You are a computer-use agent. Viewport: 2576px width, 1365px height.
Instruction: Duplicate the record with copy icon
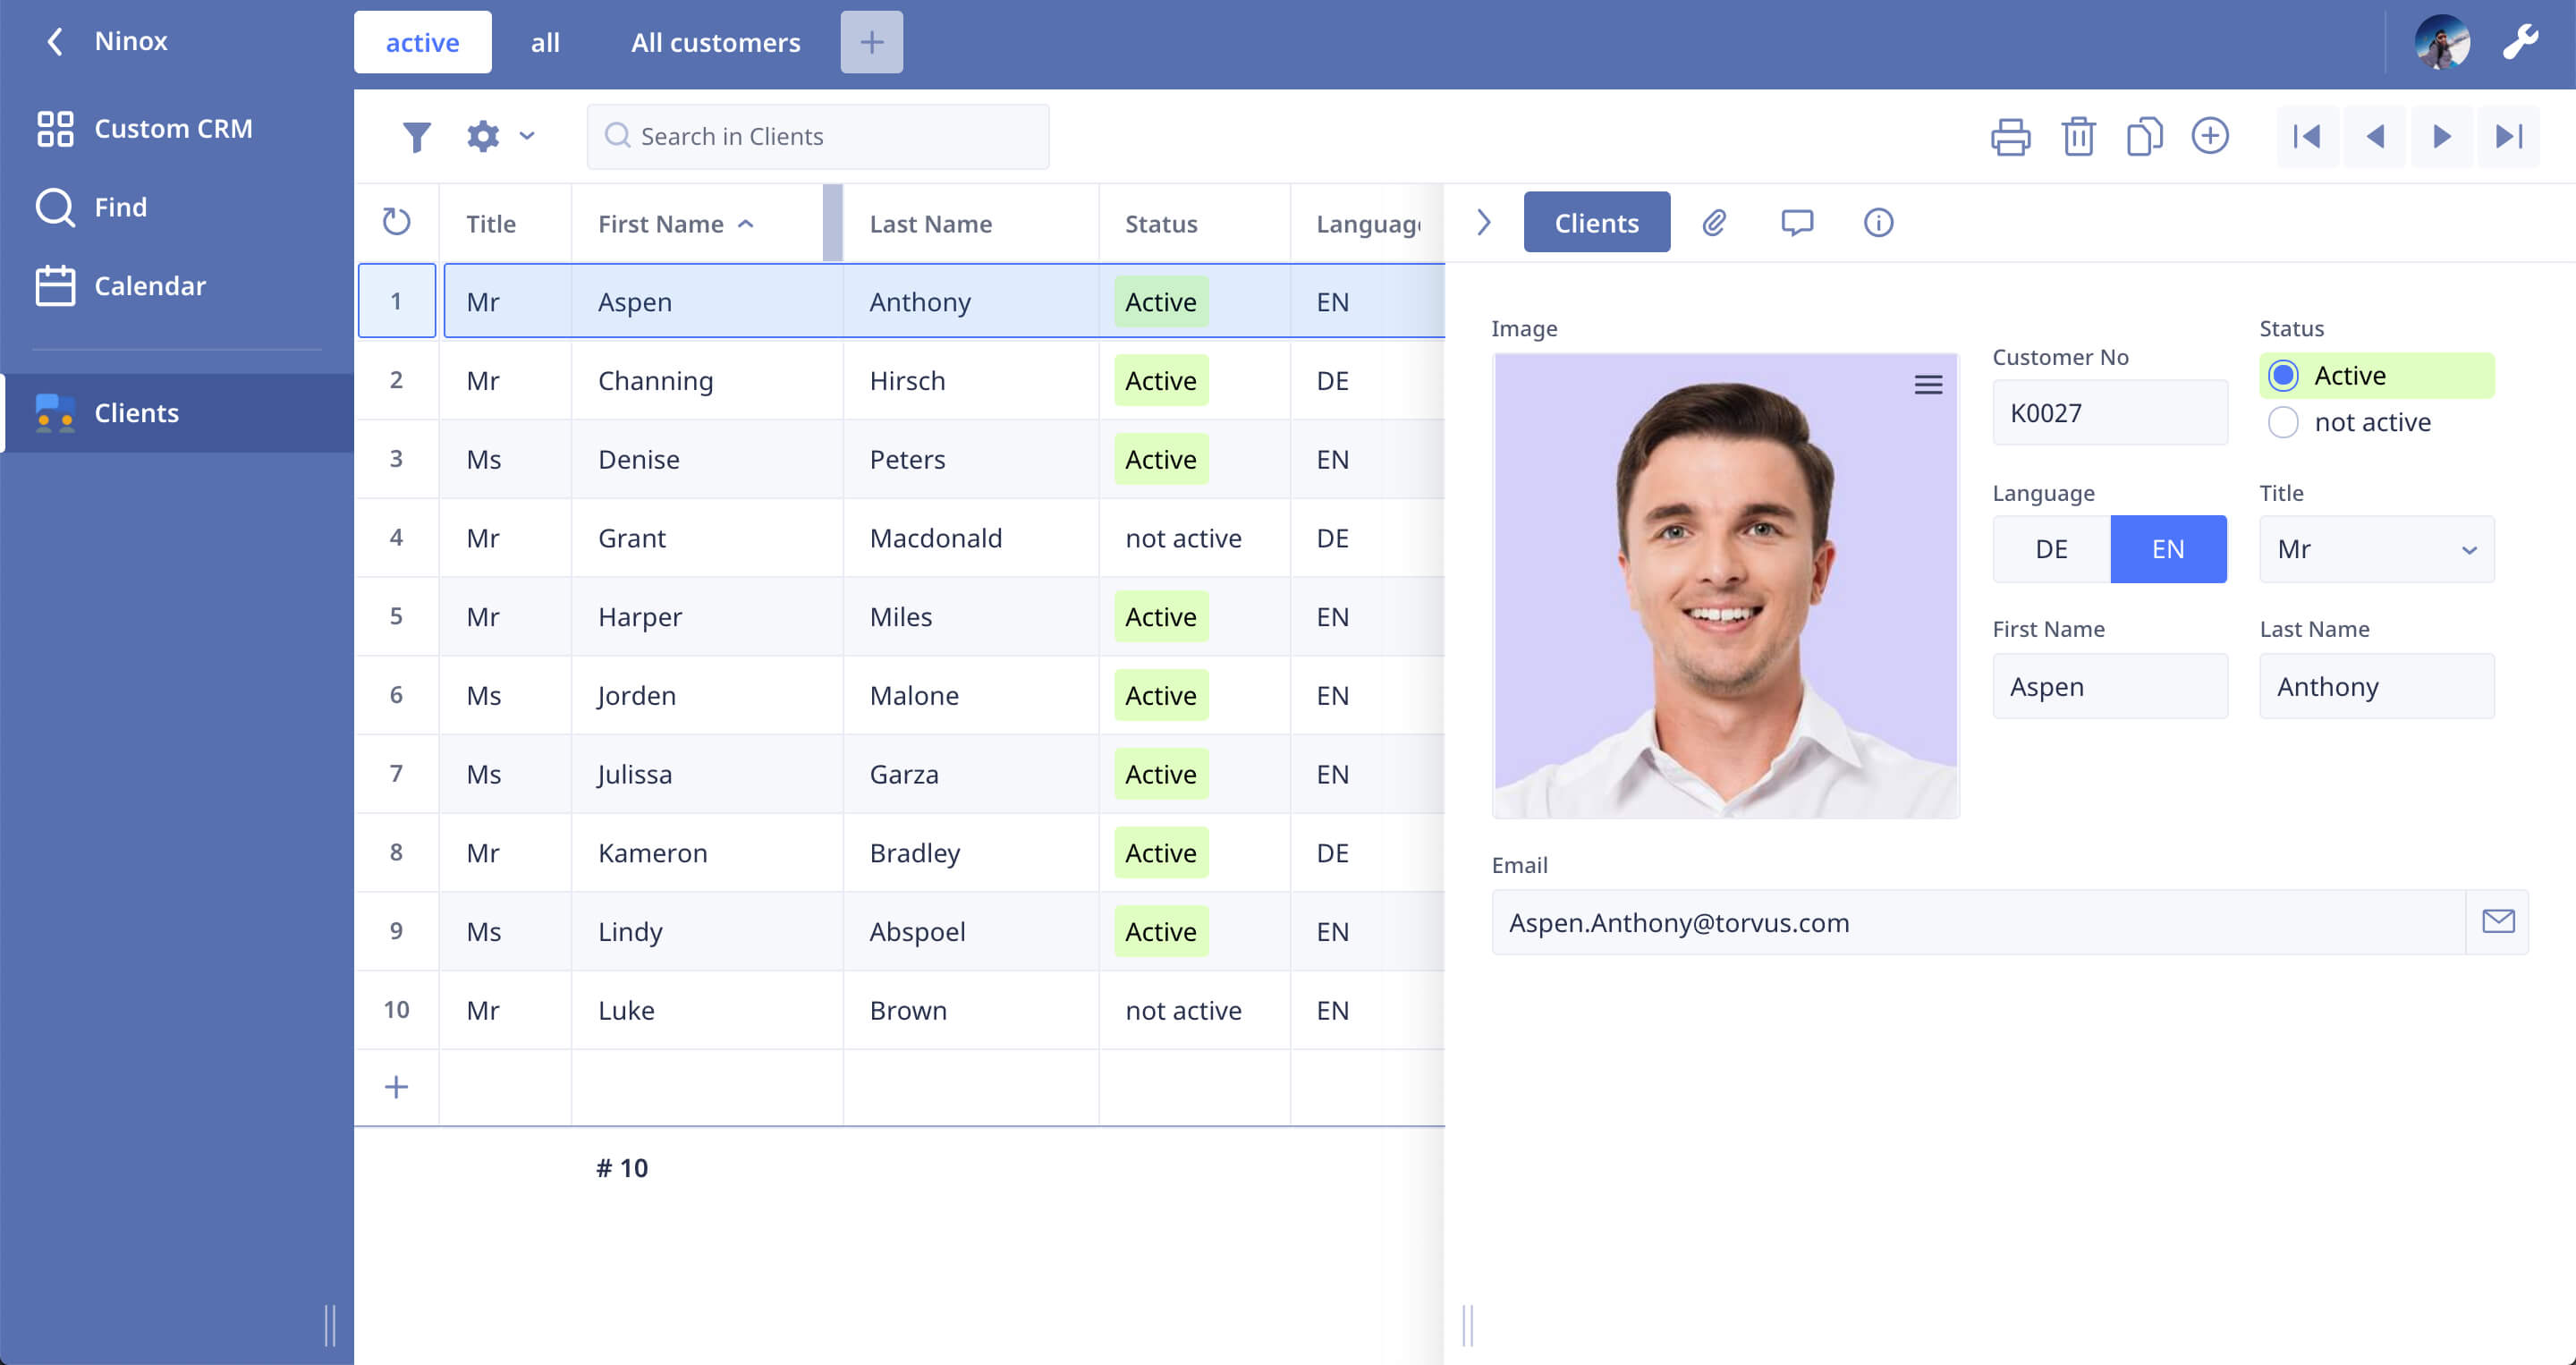[x=2144, y=136]
